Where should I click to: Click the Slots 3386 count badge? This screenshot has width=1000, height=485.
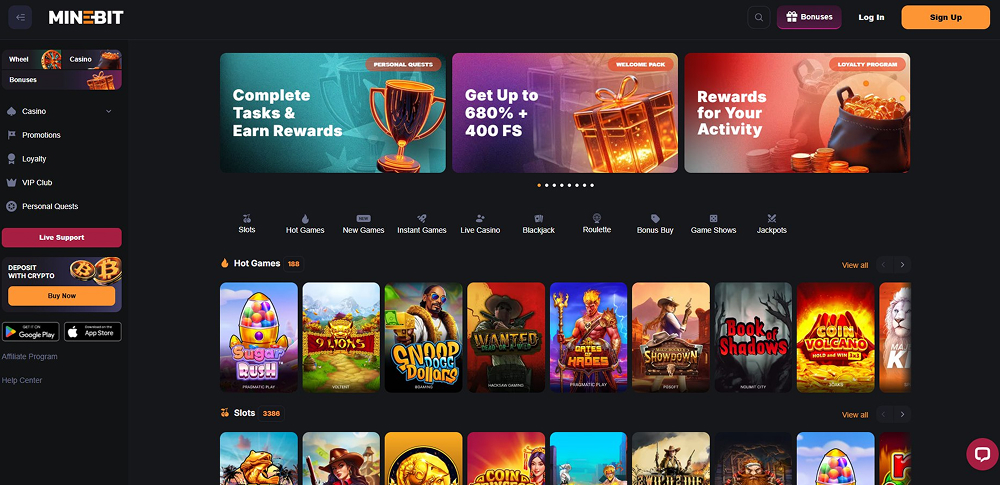[x=271, y=413]
